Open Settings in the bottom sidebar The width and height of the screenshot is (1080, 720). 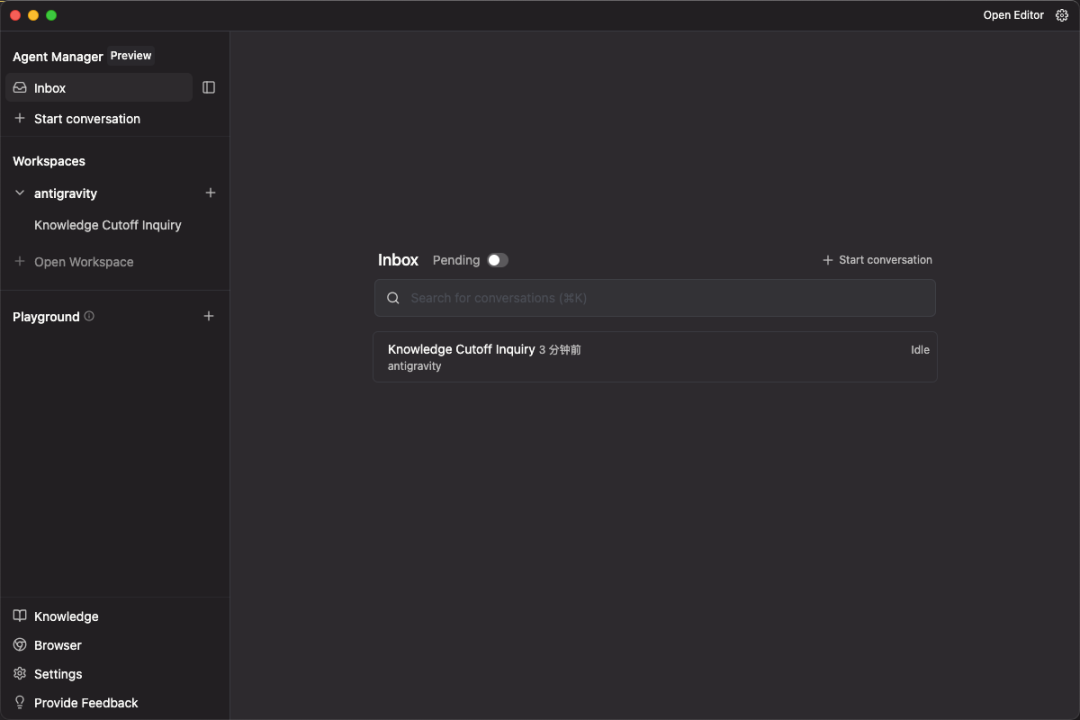click(x=57, y=674)
